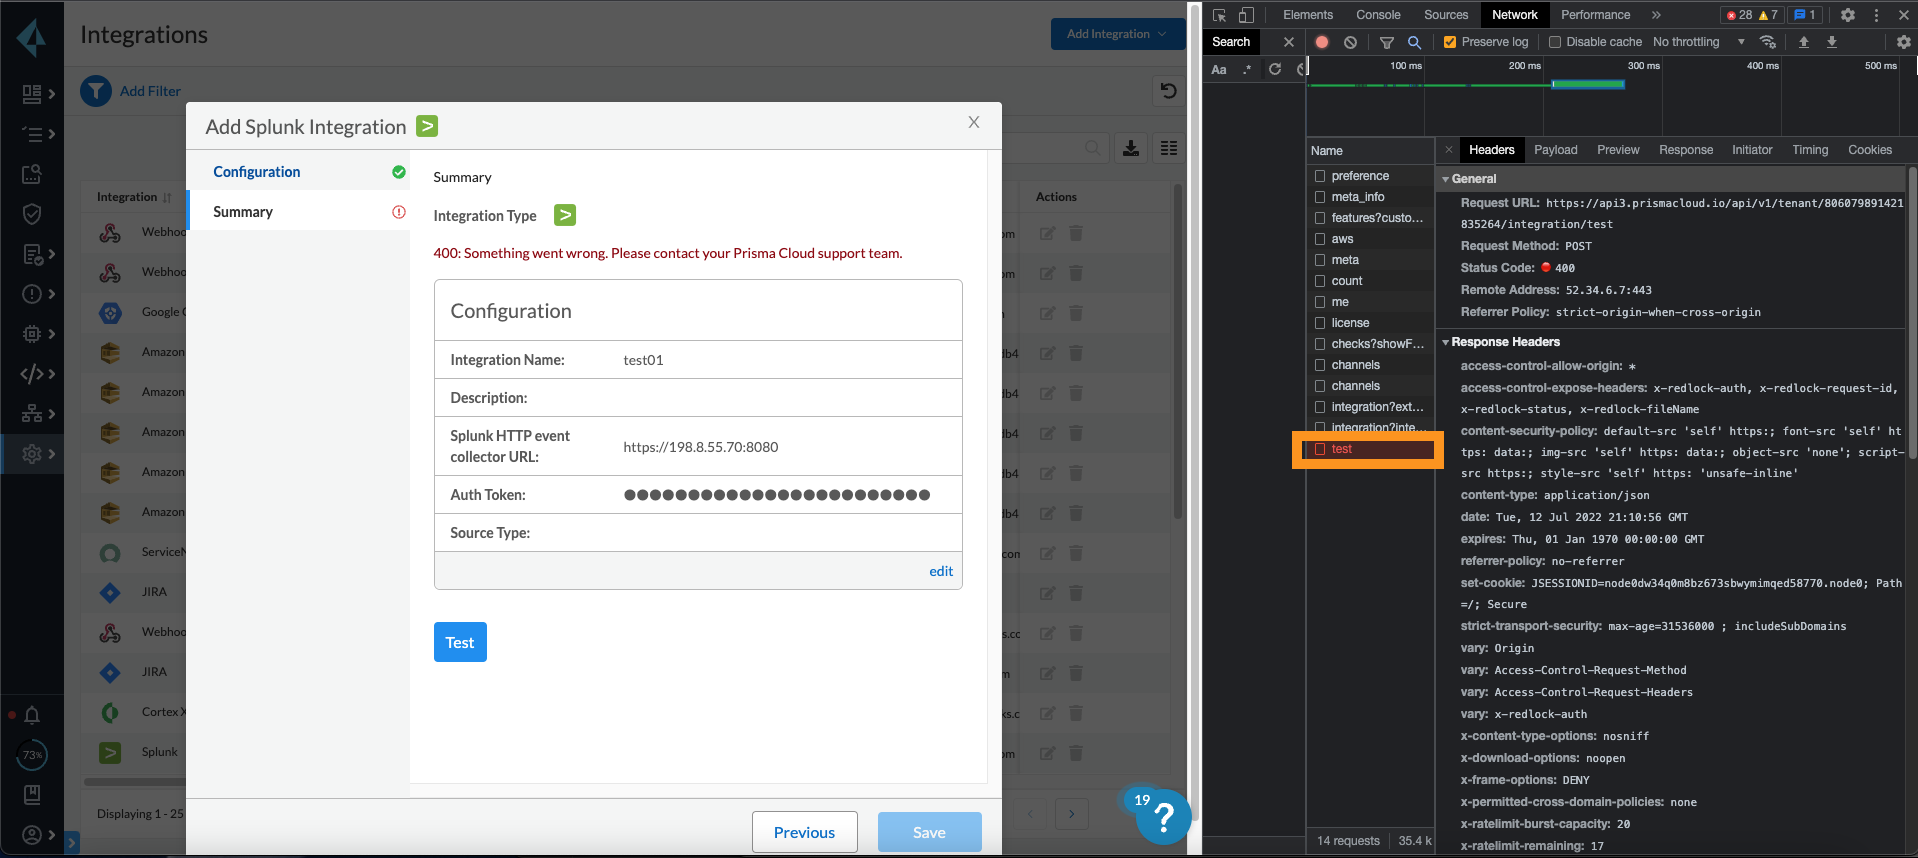Open network conditions wifi icon
This screenshot has width=1918, height=858.
pyautogui.click(x=1768, y=42)
